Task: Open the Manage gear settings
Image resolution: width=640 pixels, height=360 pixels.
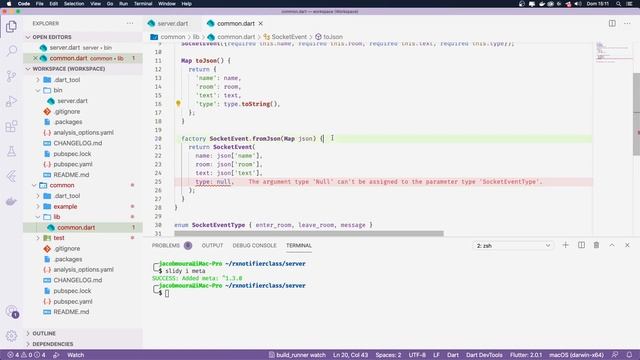Action: coord(11,336)
